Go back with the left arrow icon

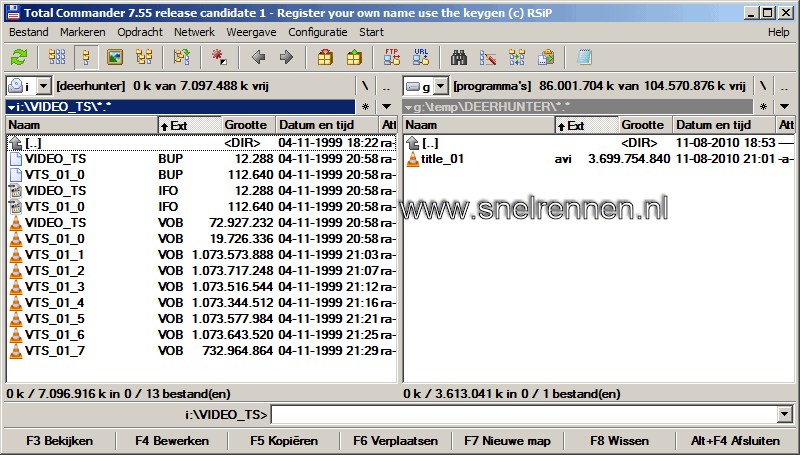coord(259,57)
